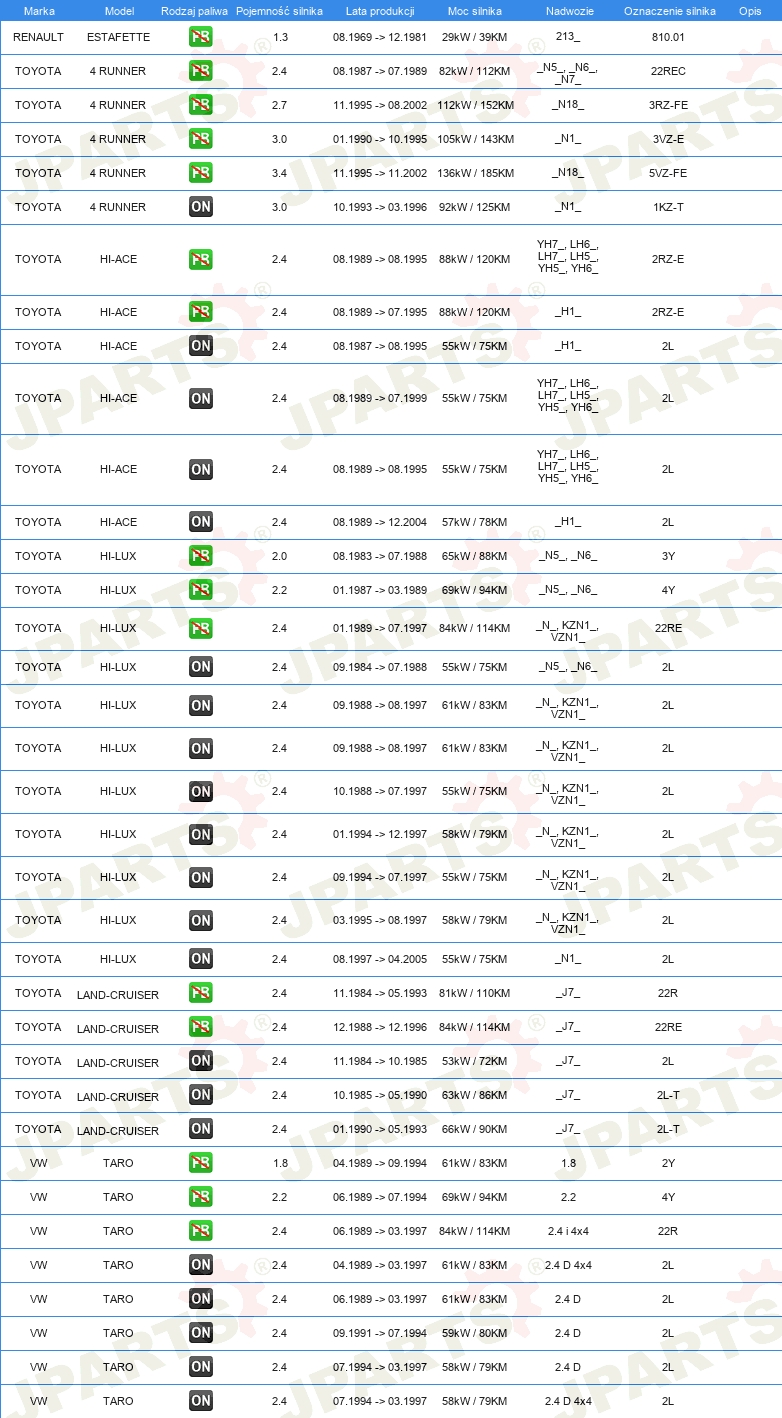Click petrol icon in 4 Runner 5VZ-FE row

pyautogui.click(x=201, y=173)
